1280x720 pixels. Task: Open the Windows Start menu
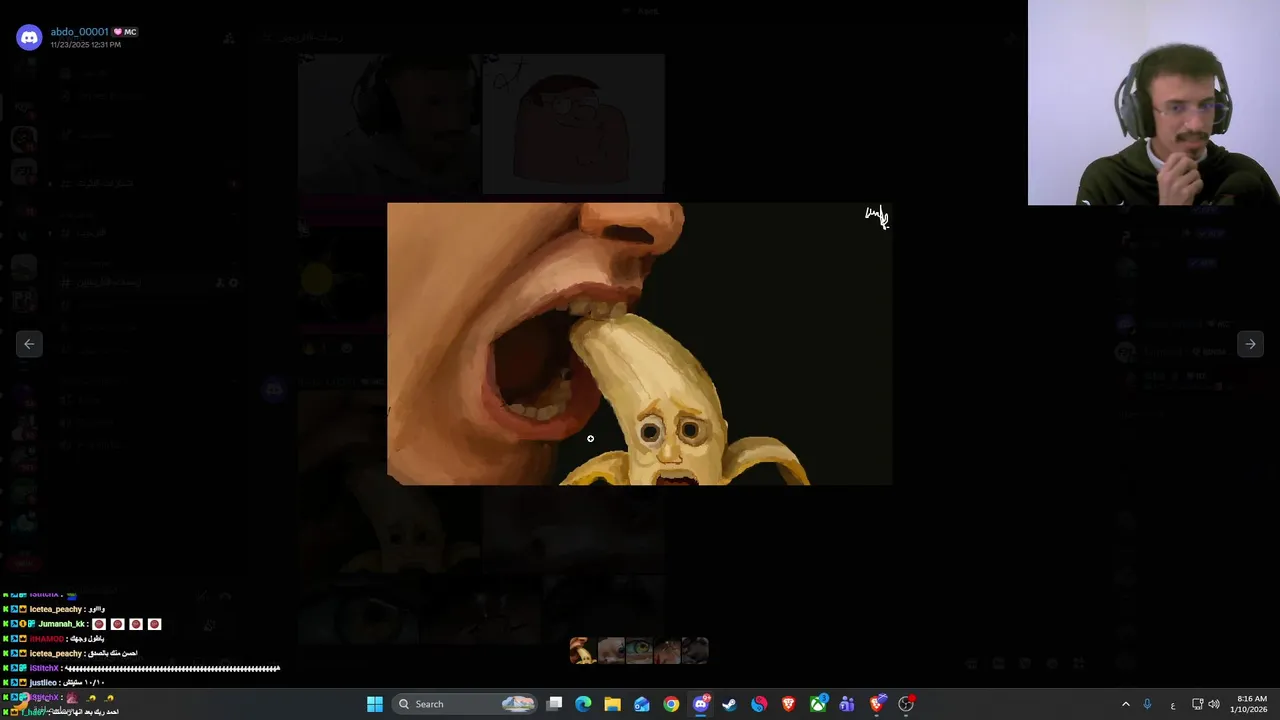(375, 704)
